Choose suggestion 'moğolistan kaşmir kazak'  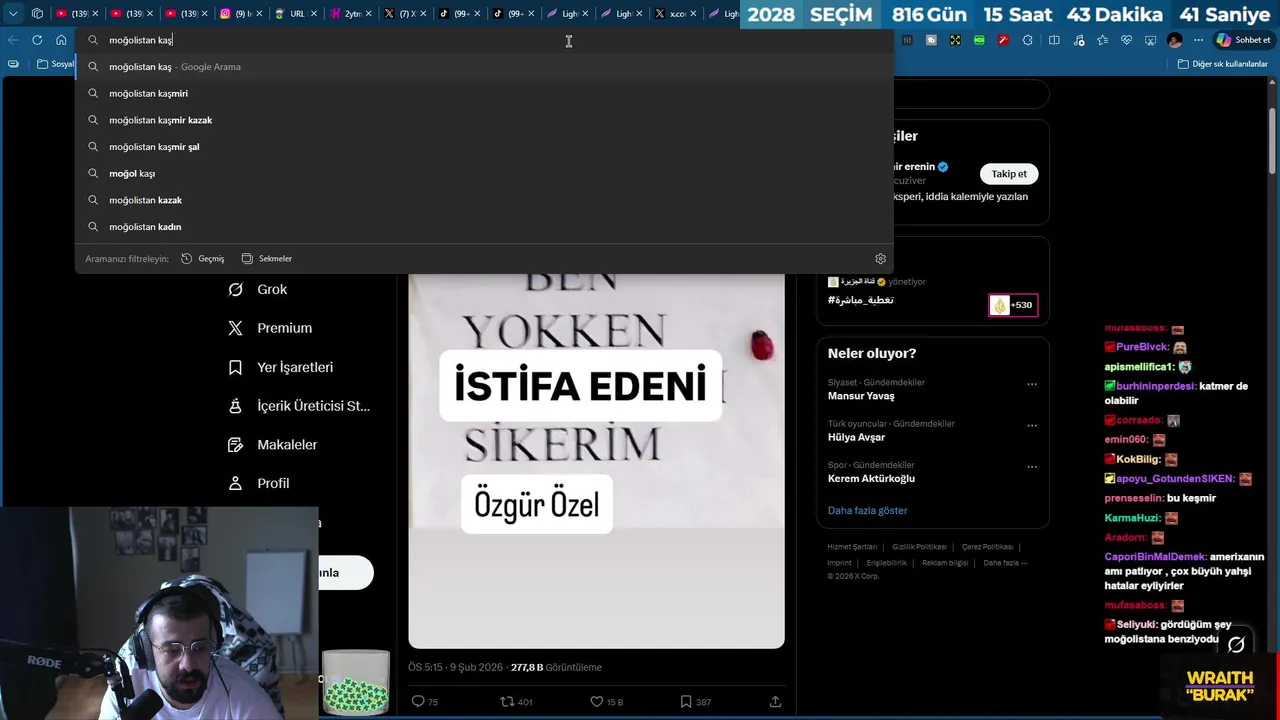coord(484,120)
